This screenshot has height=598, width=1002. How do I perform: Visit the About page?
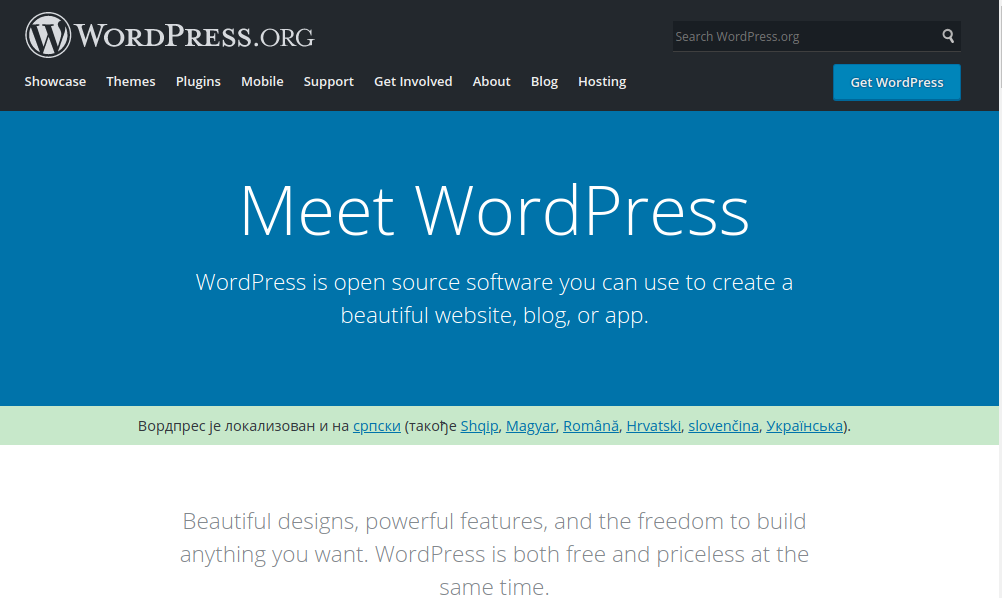click(491, 82)
